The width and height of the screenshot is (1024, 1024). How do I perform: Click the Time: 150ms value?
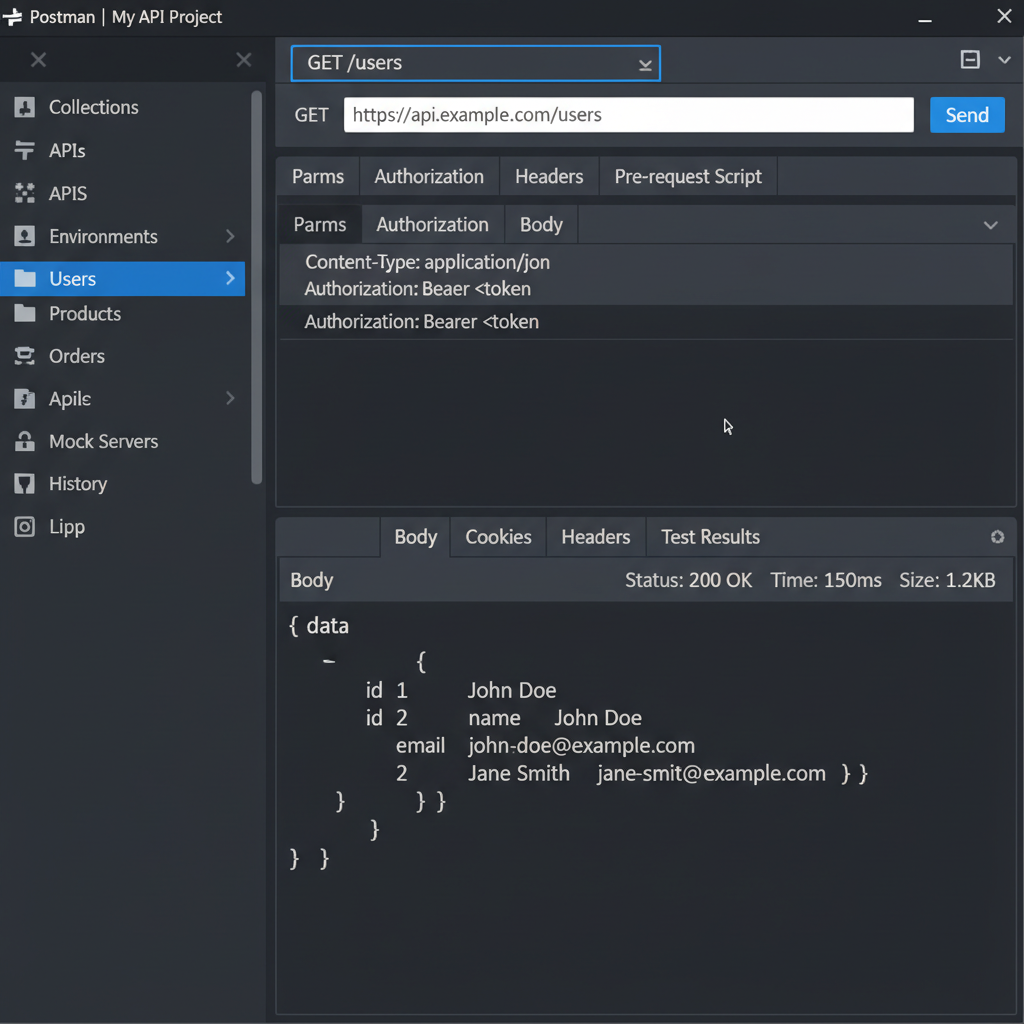click(825, 580)
